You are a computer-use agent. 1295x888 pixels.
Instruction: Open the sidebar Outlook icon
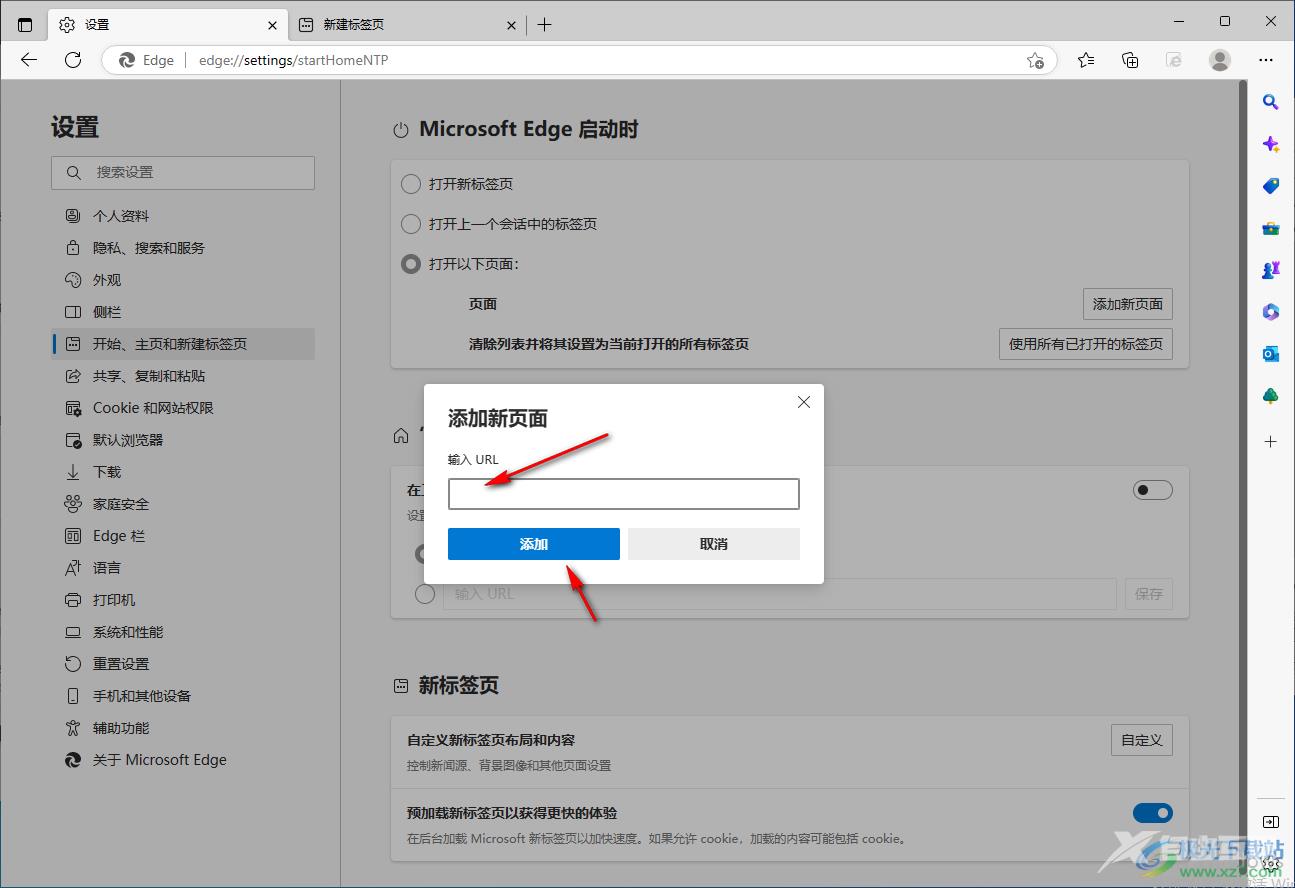(1270, 354)
